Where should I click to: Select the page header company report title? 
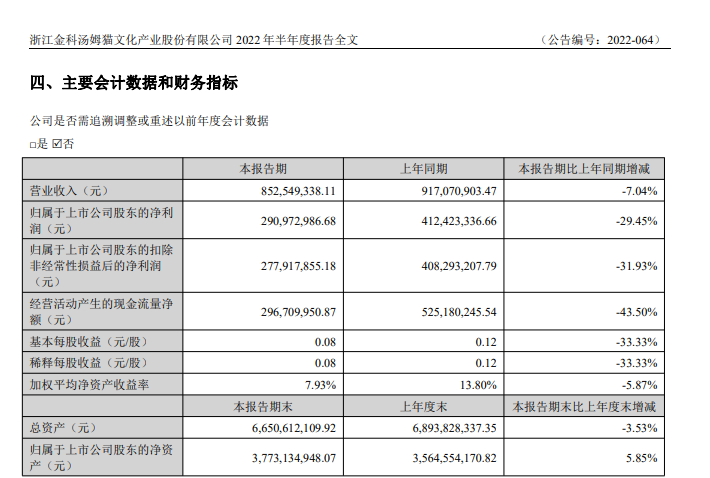click(194, 40)
